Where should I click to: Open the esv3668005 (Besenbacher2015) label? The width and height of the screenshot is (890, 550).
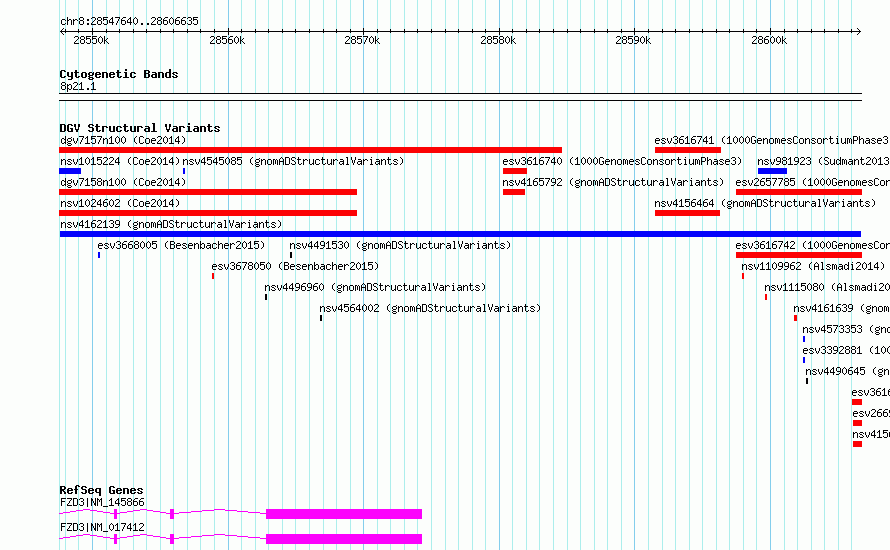click(181, 245)
